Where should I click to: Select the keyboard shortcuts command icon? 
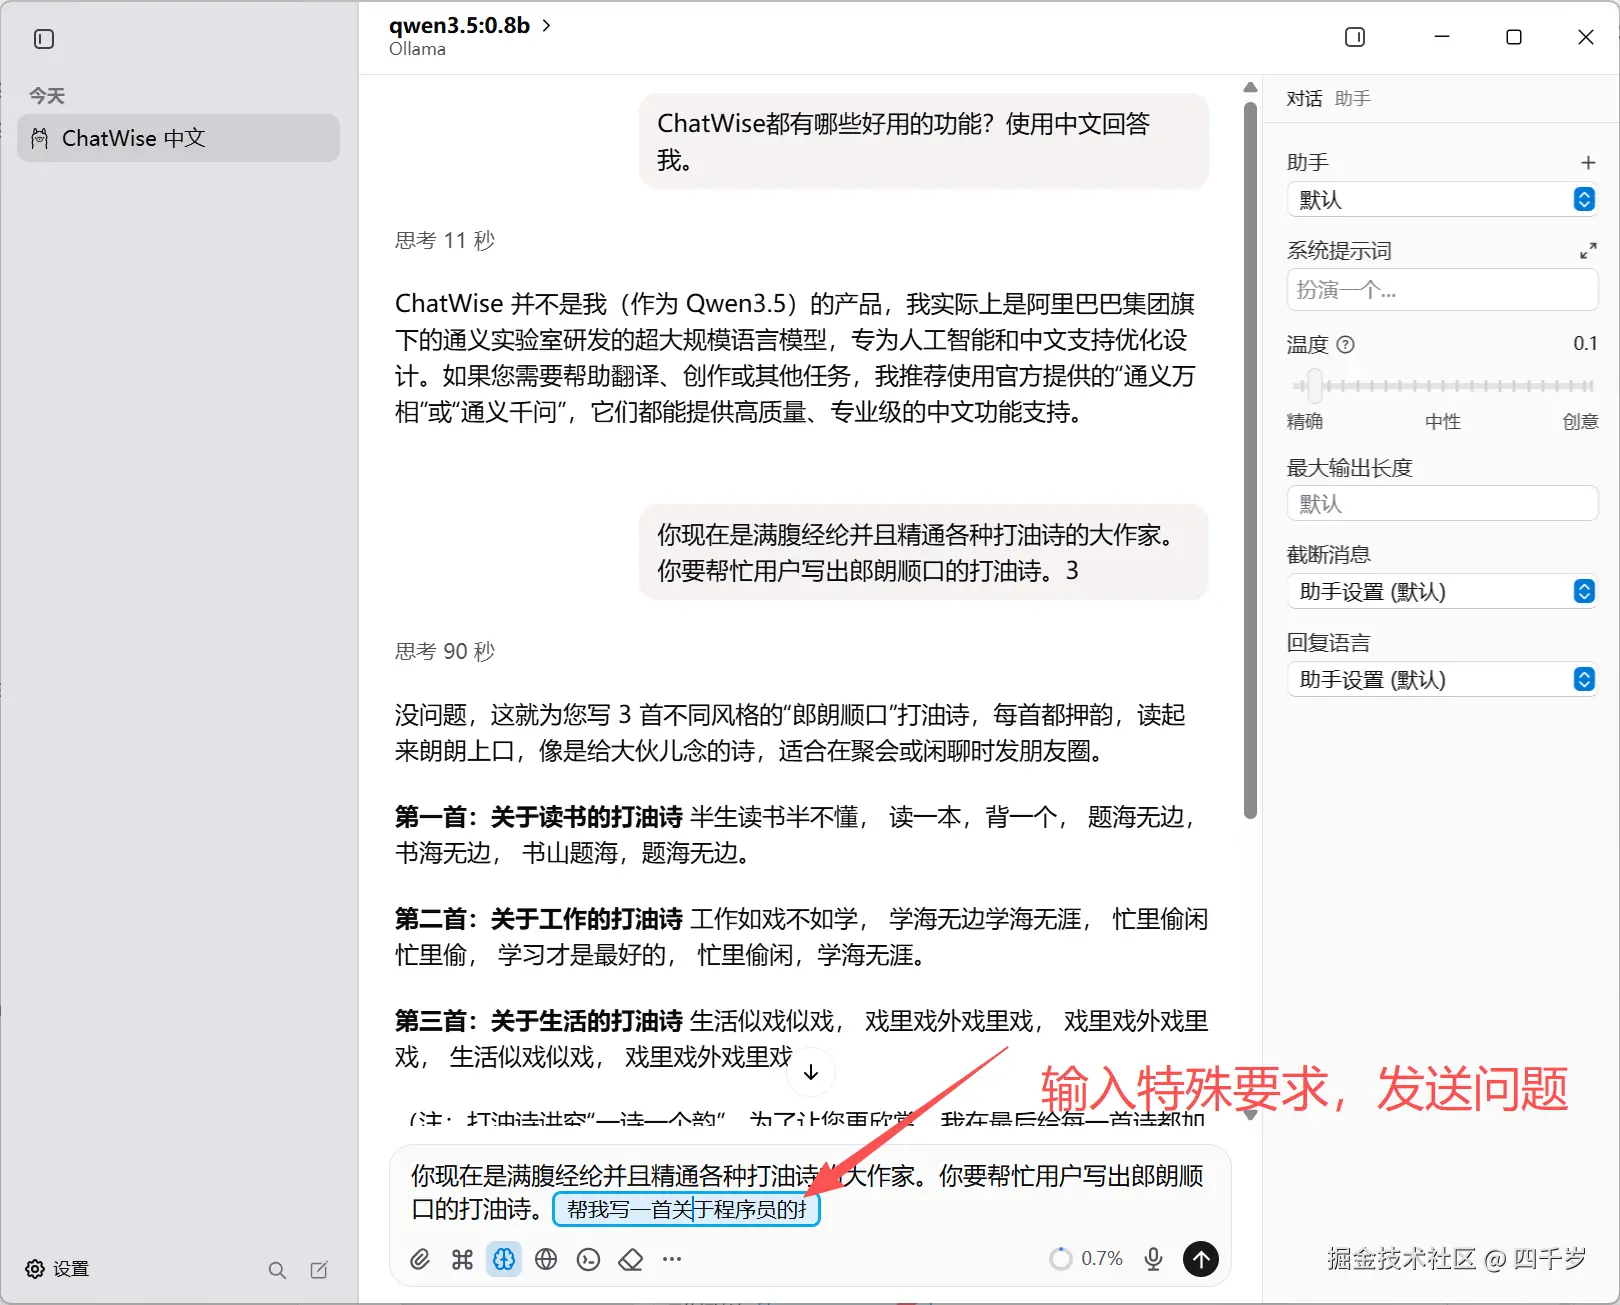461,1259
